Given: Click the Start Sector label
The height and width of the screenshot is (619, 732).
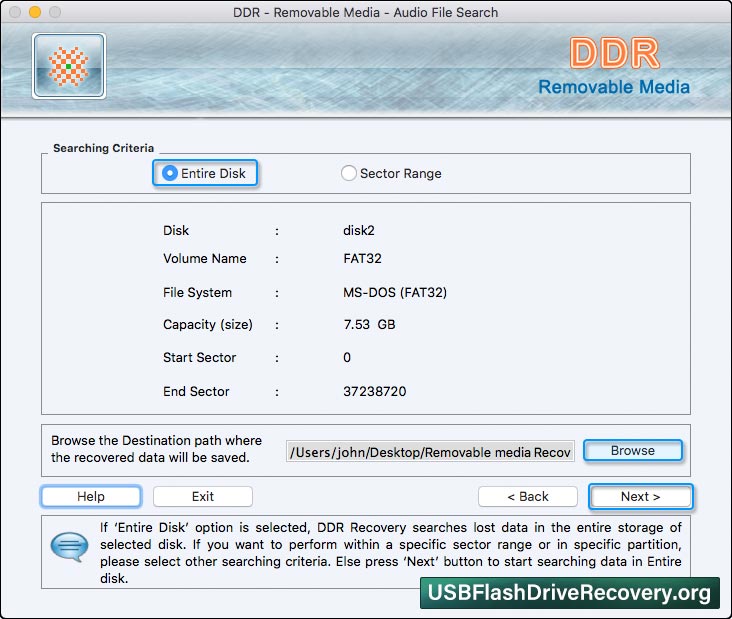Looking at the screenshot, I should point(199,358).
